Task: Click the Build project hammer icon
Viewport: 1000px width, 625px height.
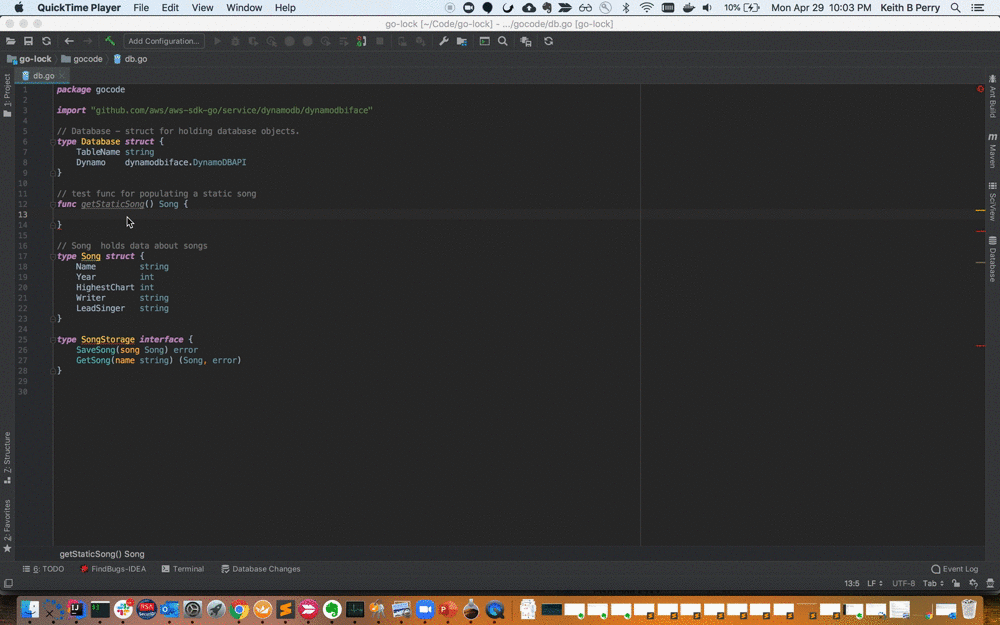Action: pyautogui.click(x=109, y=42)
